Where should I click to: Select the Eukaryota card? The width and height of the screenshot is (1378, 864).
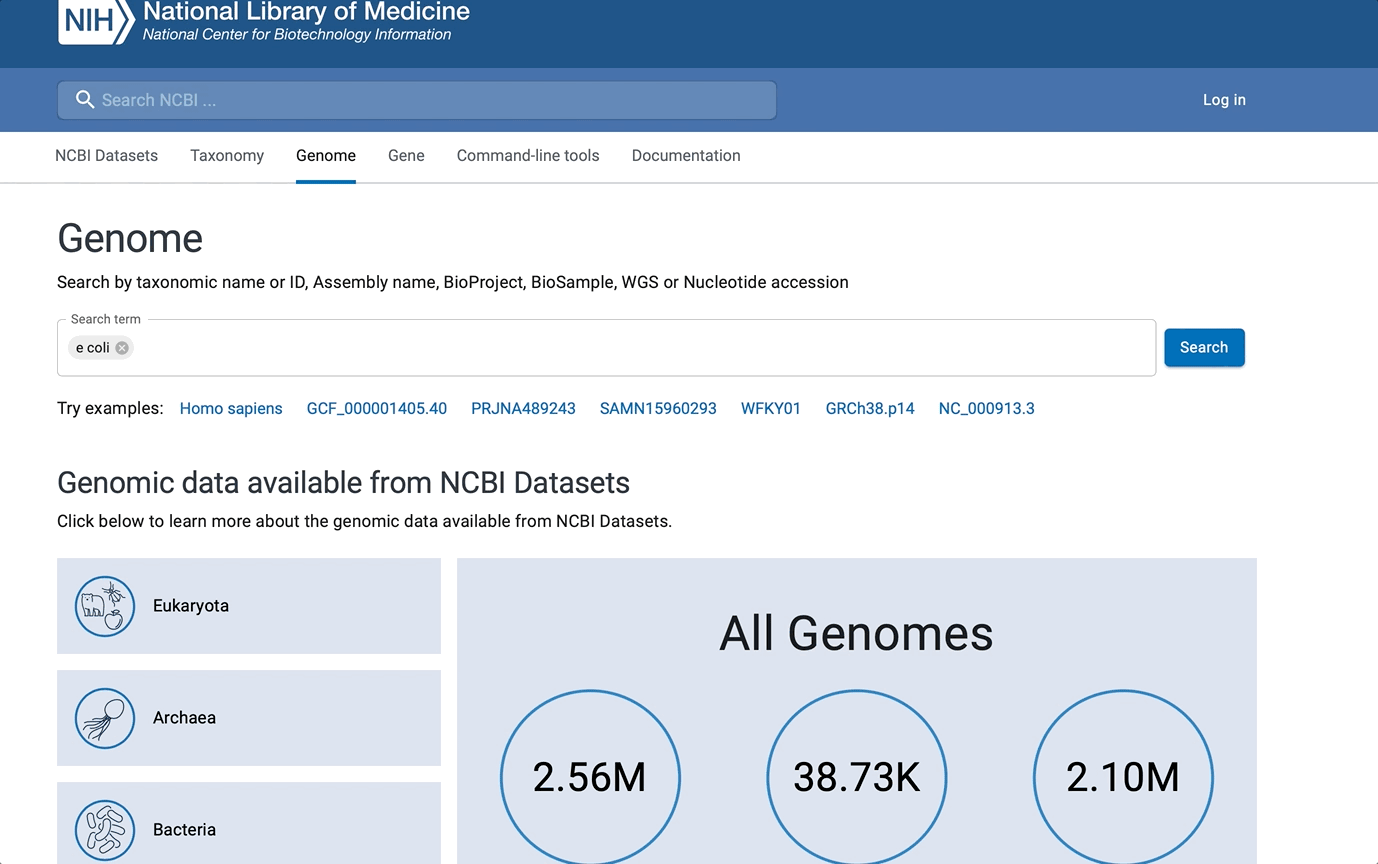click(x=249, y=606)
